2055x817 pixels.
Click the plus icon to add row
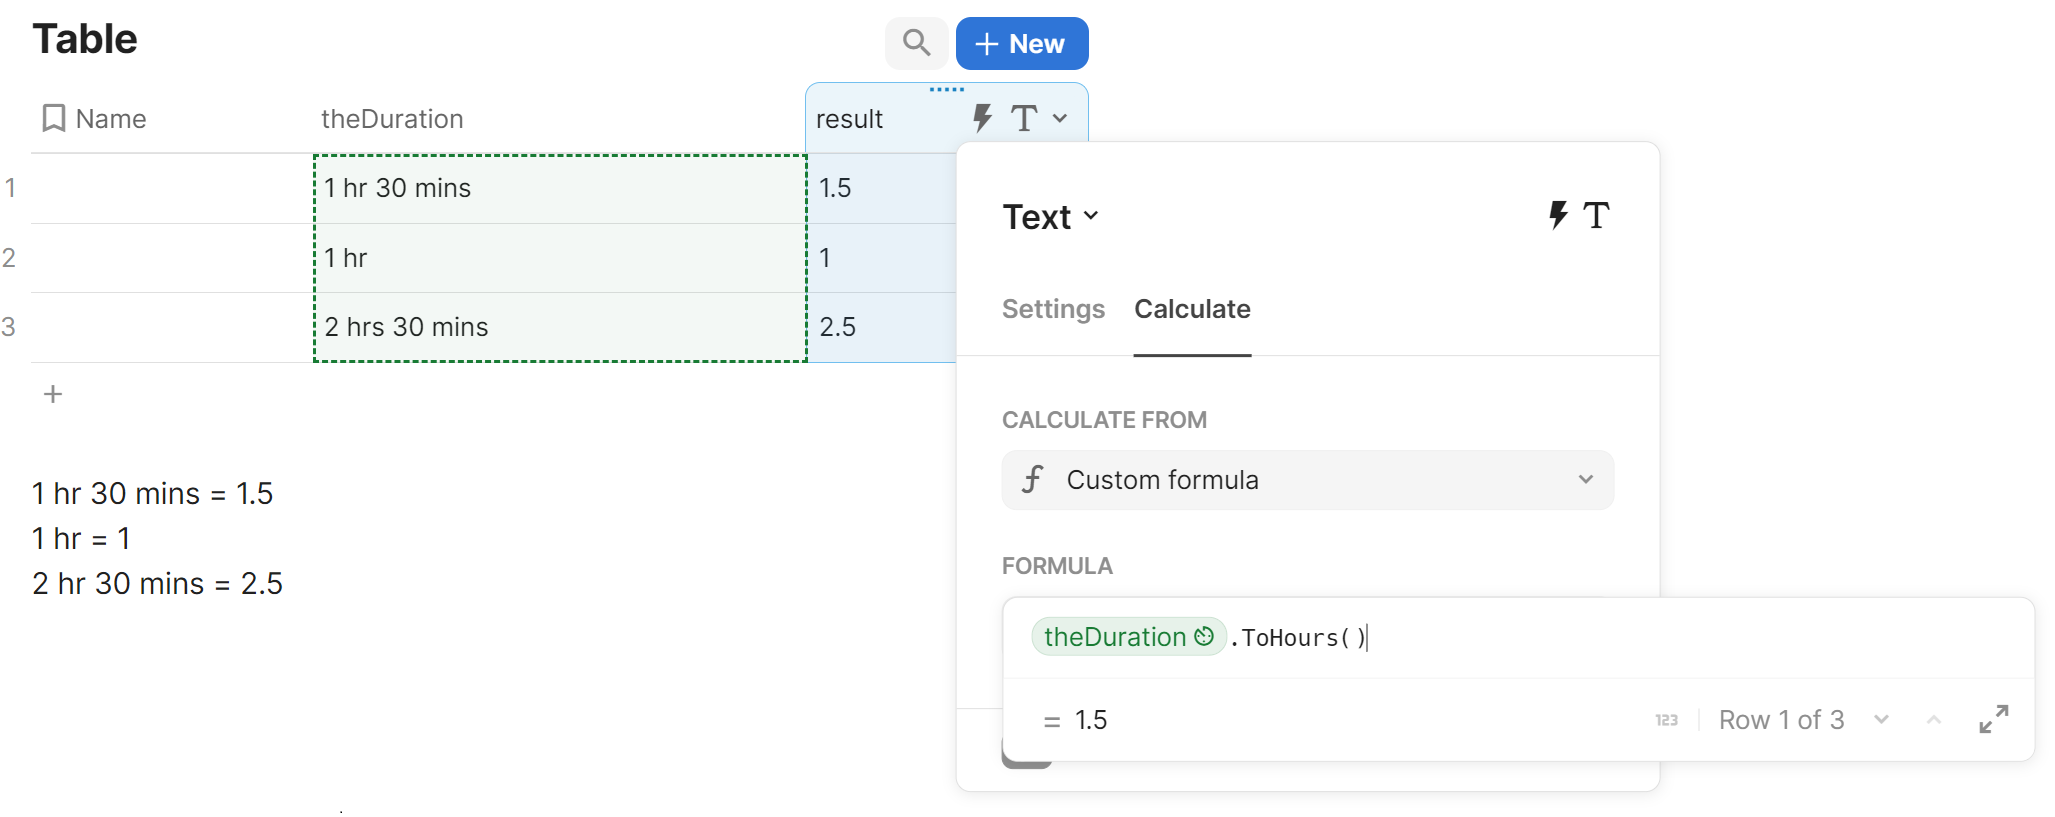coord(53,394)
